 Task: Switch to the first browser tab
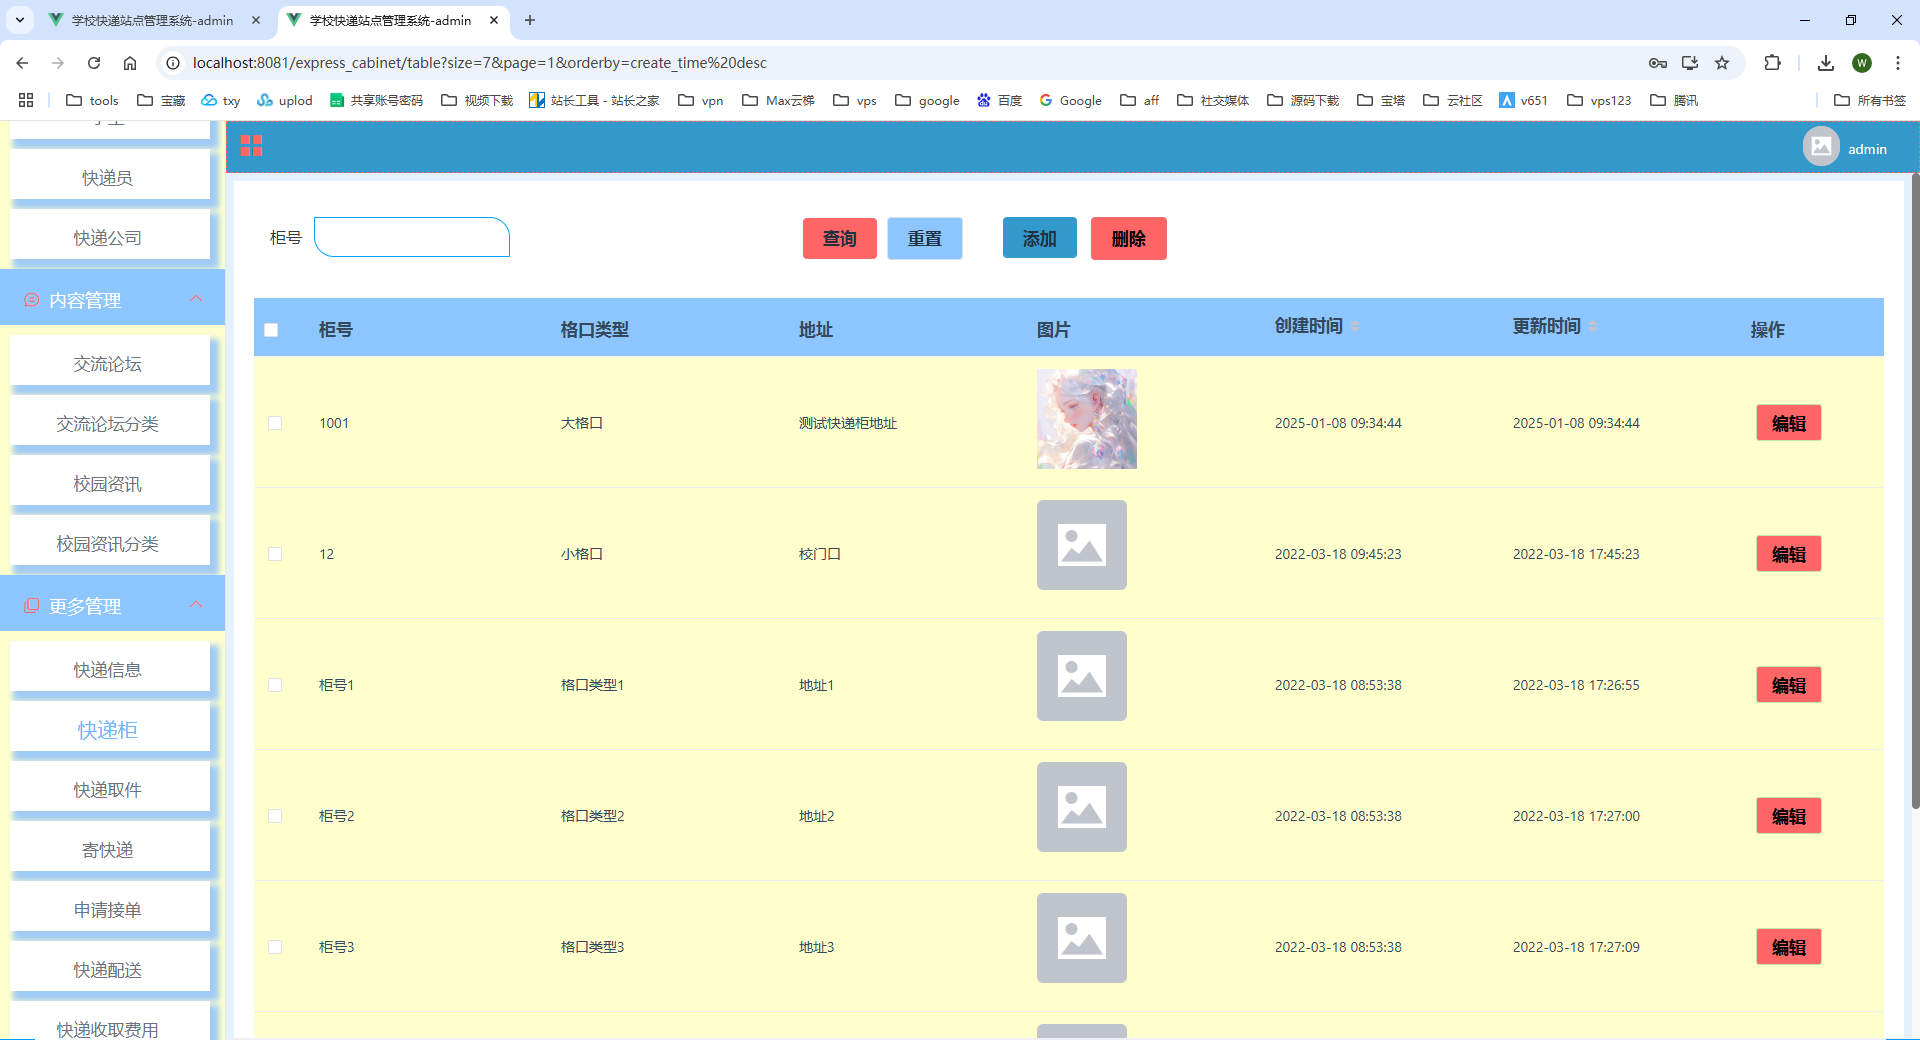(x=152, y=20)
